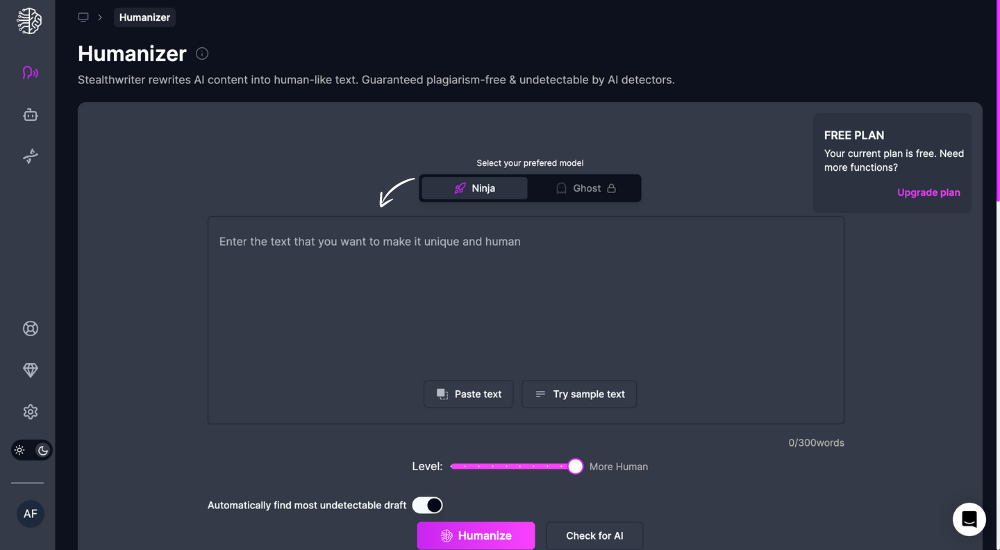Select the Ninja model tab

coord(474,188)
